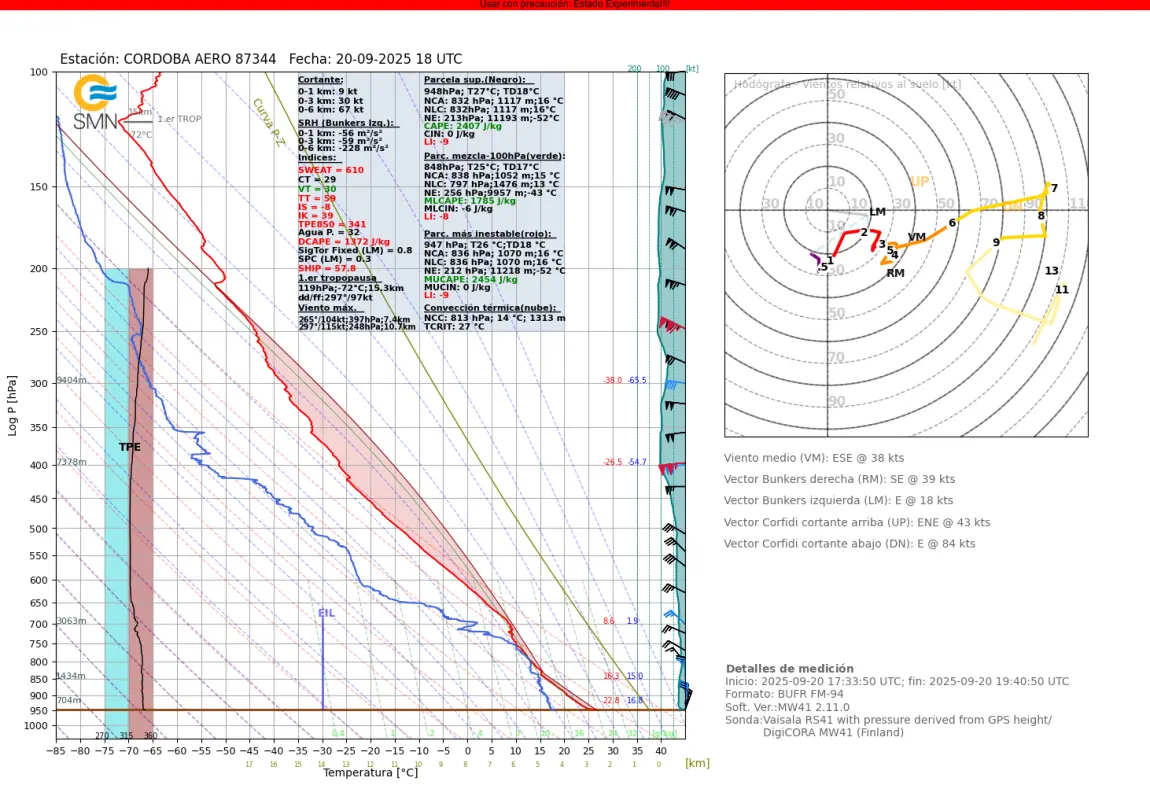The image size is (1150, 800).
Task: Click the Cortante: section heading
Action: coord(321,79)
